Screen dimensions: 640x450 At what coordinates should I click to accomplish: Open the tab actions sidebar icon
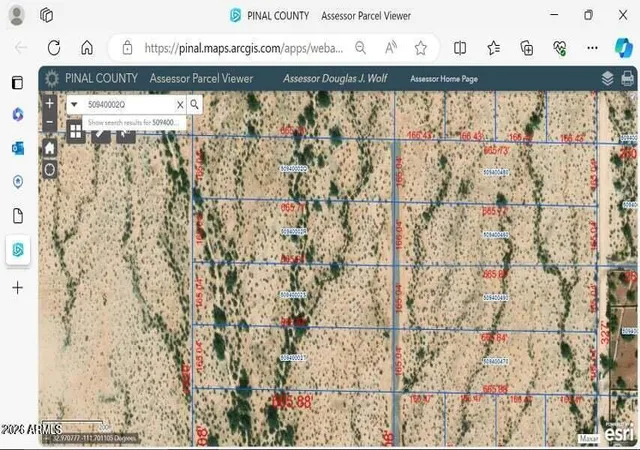(x=18, y=82)
